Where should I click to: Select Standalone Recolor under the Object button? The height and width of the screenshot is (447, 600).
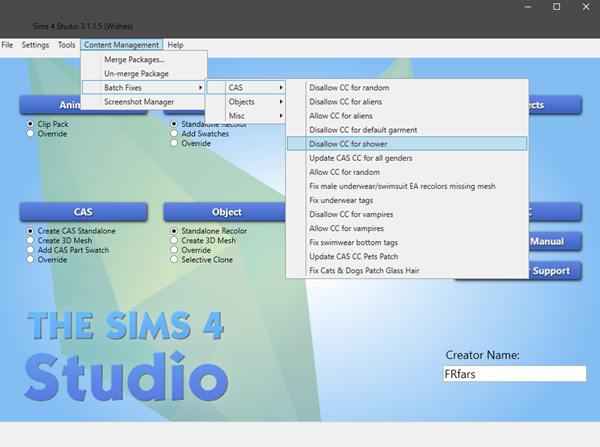(174, 231)
